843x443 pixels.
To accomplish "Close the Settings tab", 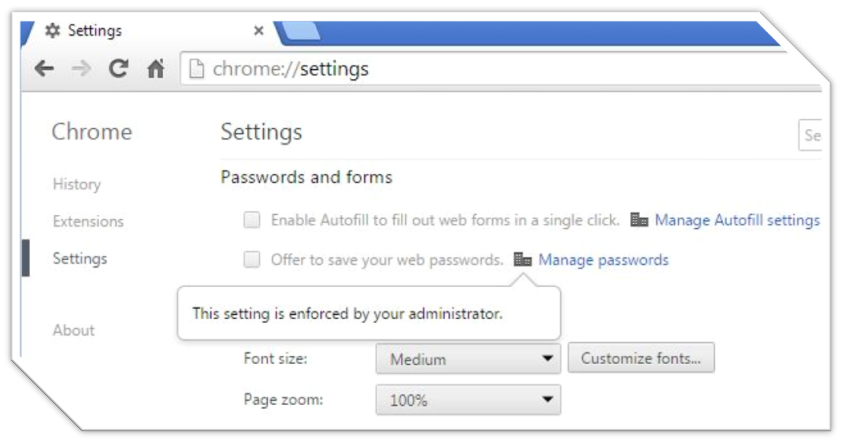I will tap(259, 31).
